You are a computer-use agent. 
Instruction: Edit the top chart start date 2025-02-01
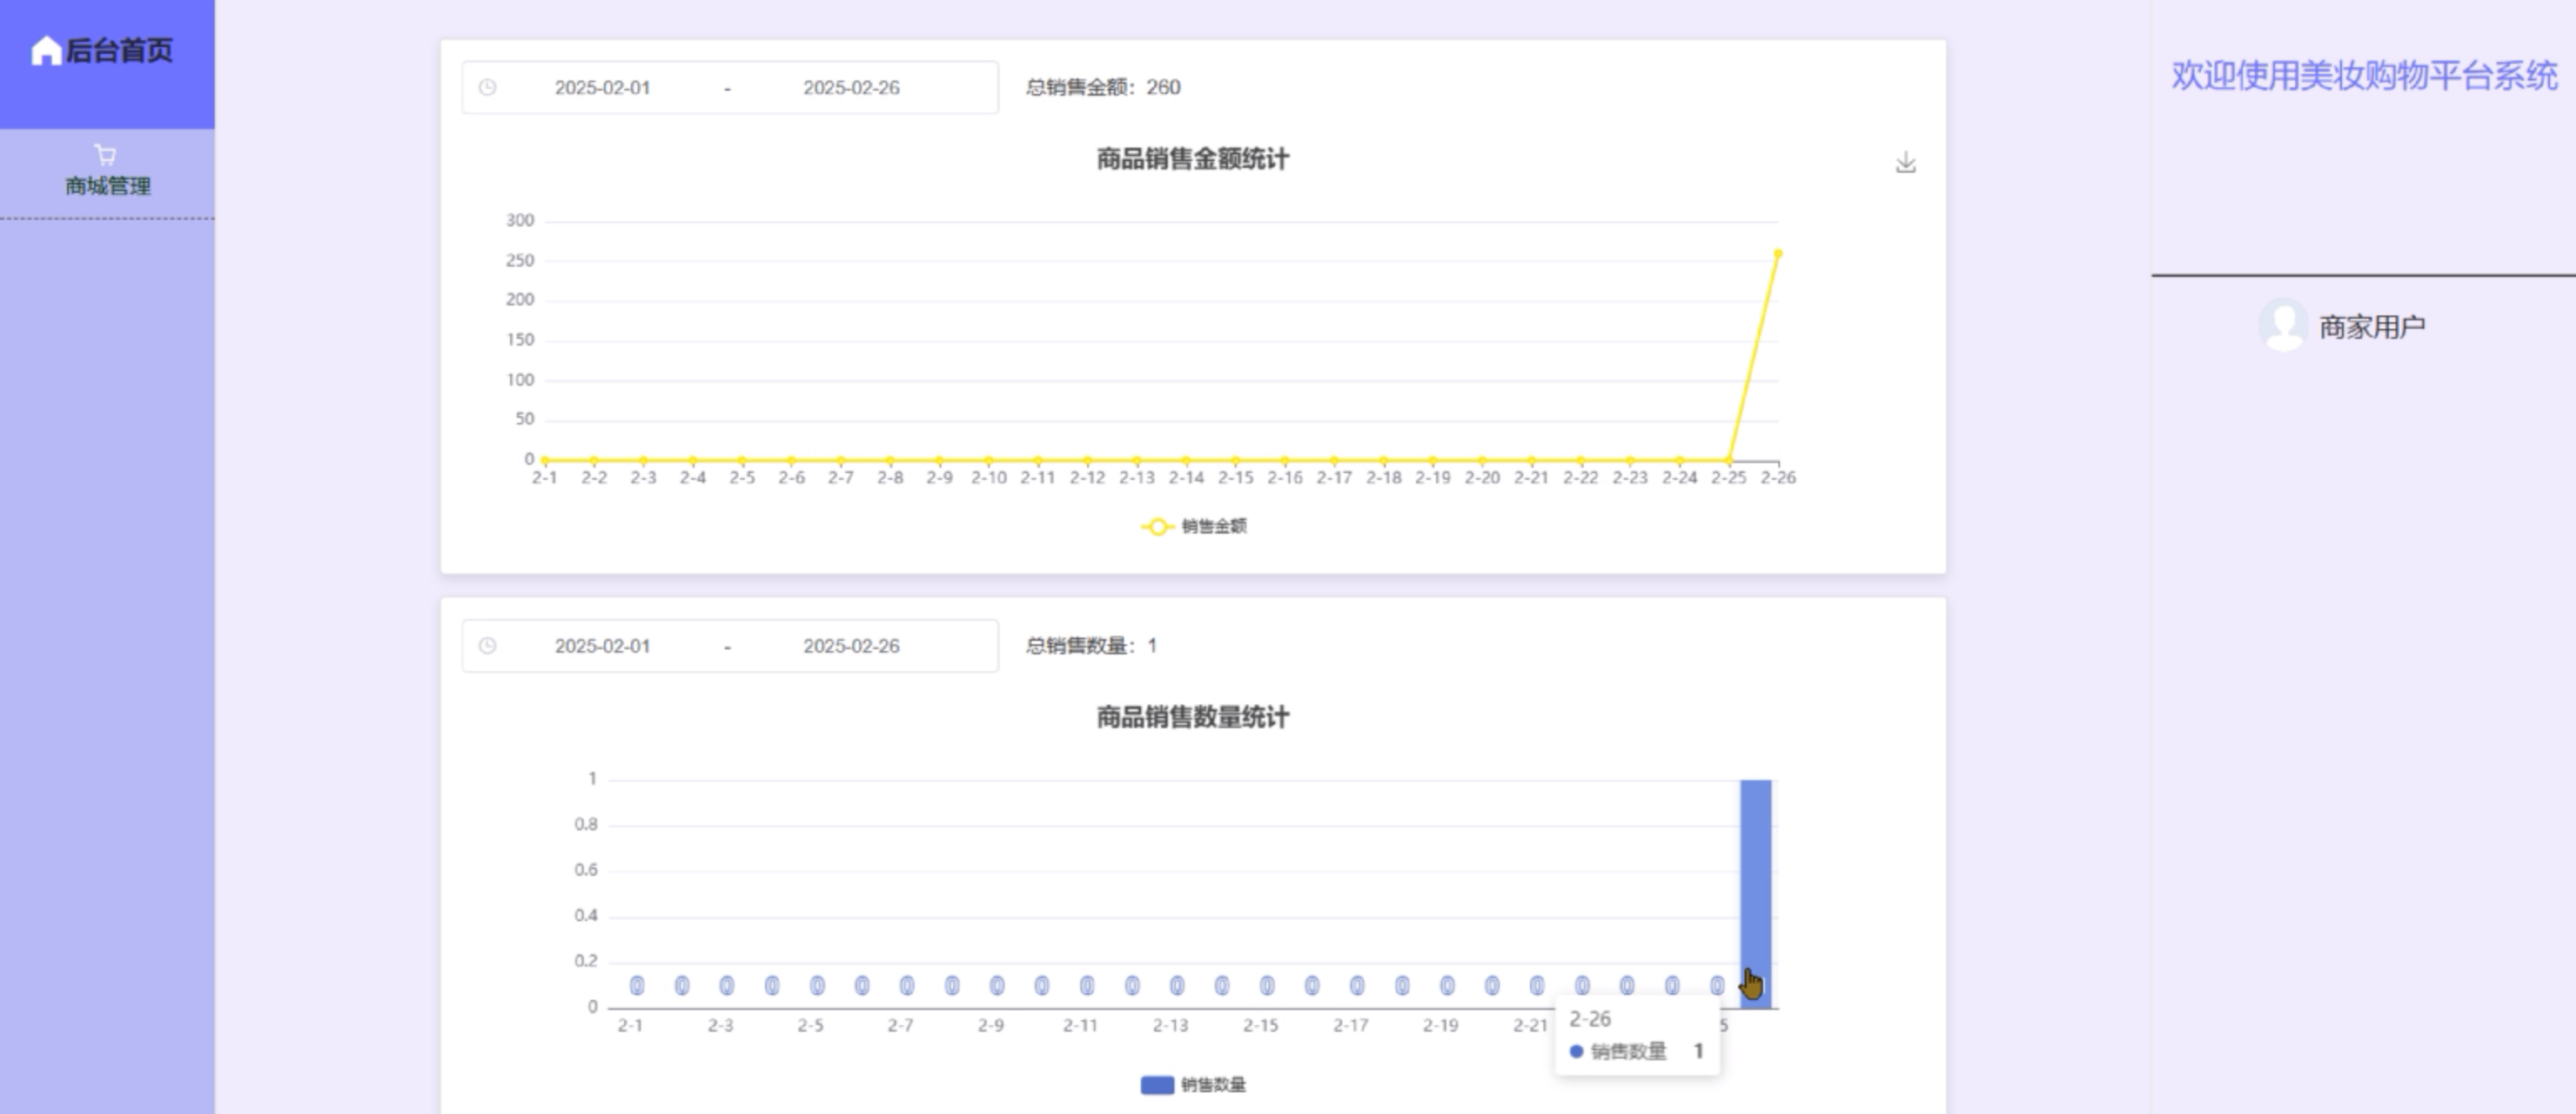coord(602,87)
